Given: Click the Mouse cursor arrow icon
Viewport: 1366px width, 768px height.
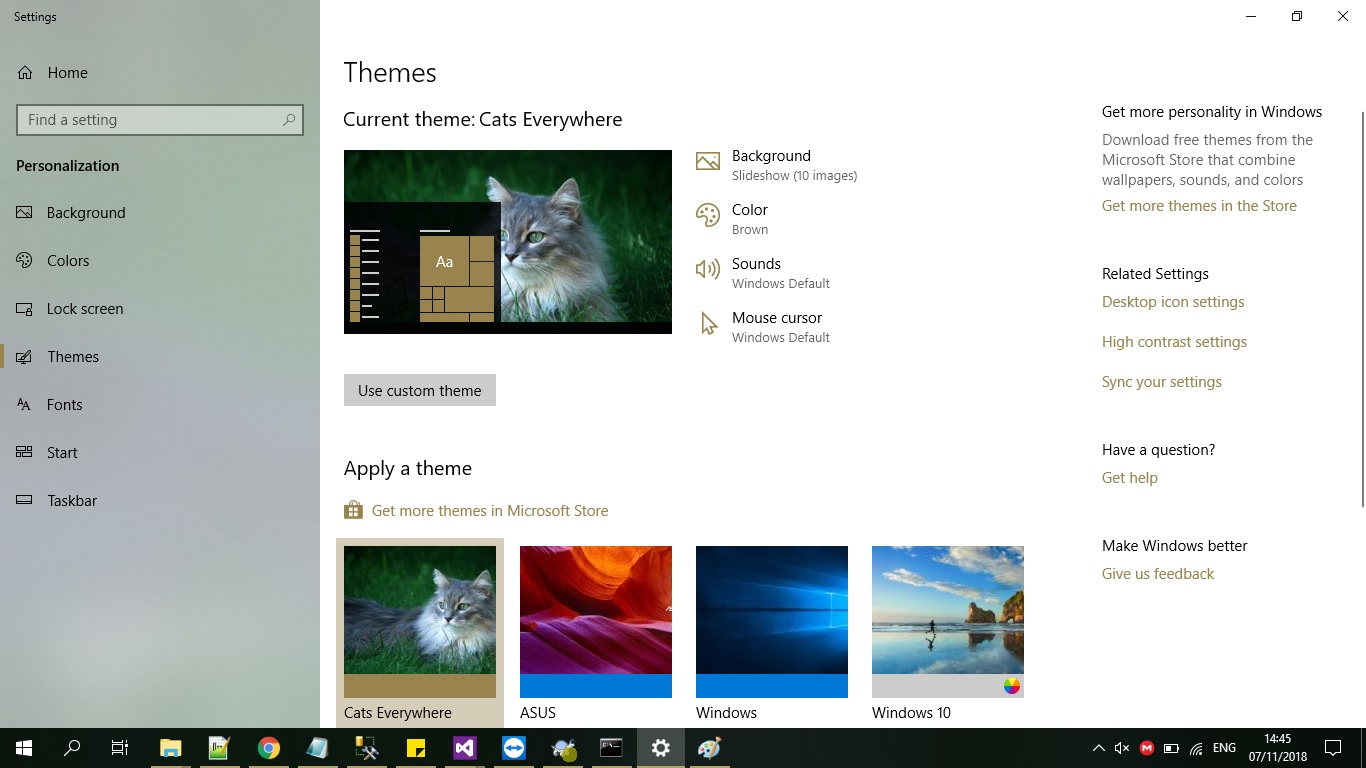Looking at the screenshot, I should pos(708,323).
